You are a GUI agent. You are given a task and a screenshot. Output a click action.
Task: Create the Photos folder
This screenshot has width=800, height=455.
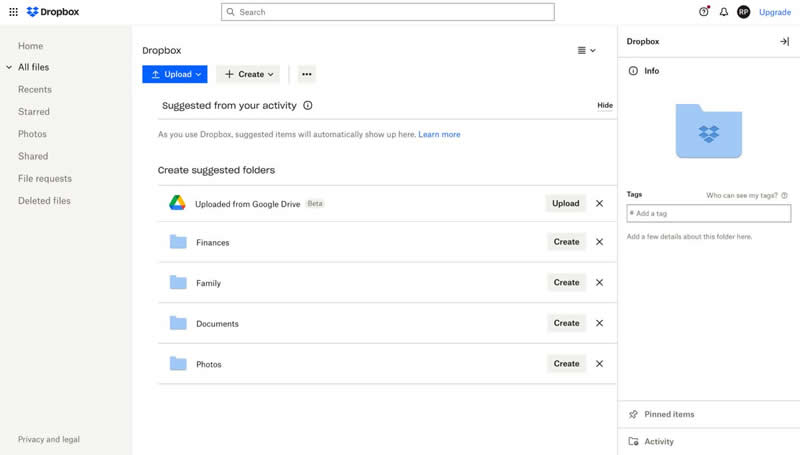566,364
